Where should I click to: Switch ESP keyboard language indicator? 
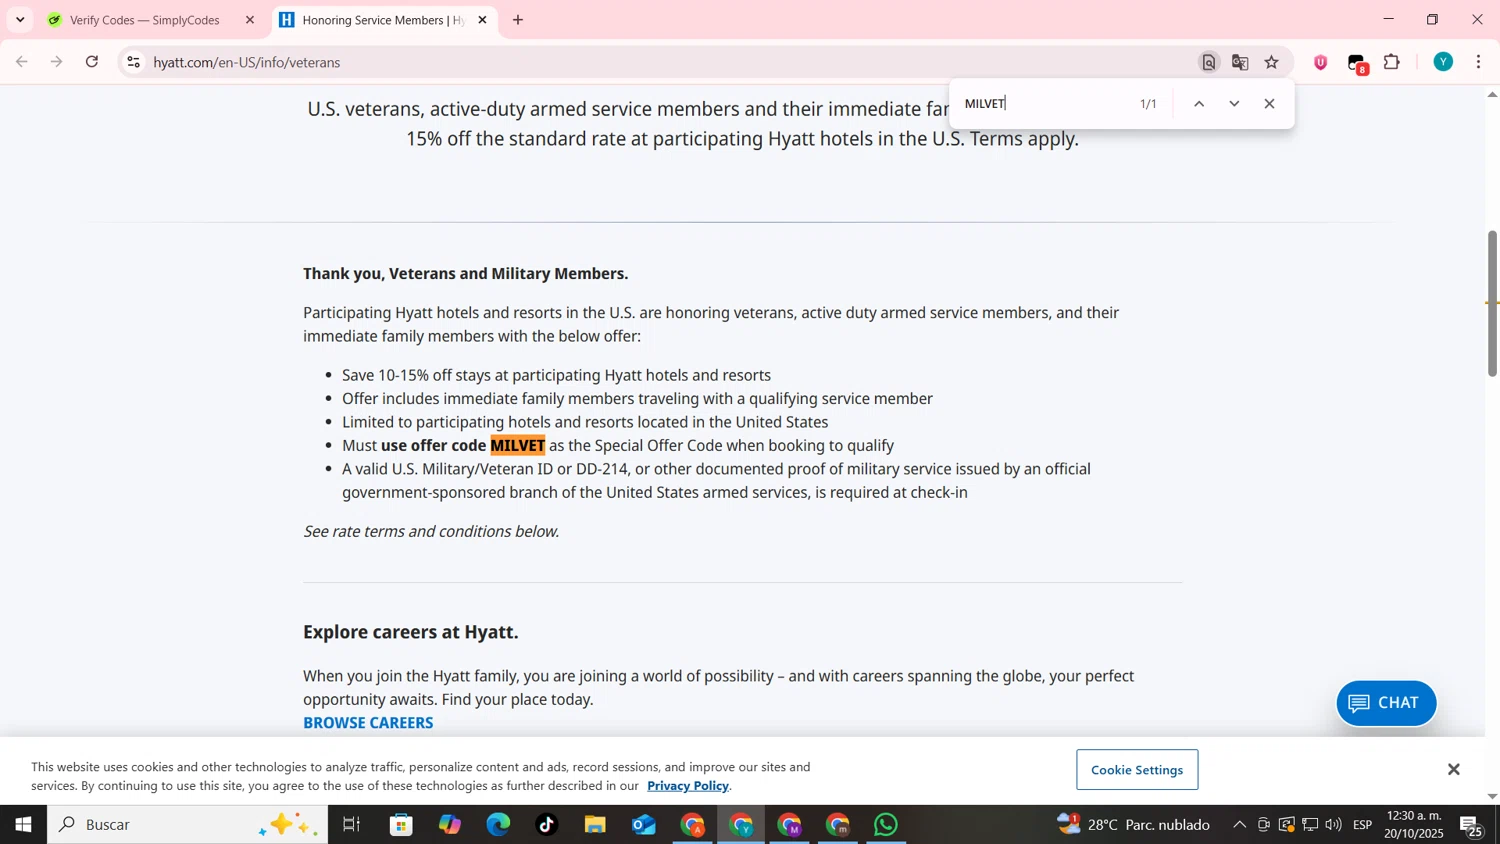click(1363, 825)
